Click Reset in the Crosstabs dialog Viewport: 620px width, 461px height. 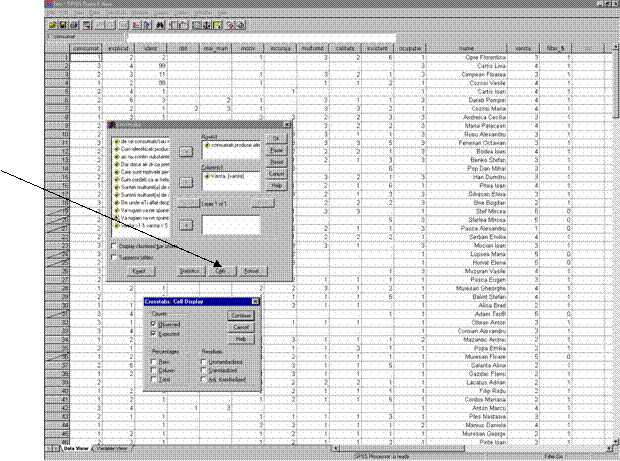click(x=276, y=162)
